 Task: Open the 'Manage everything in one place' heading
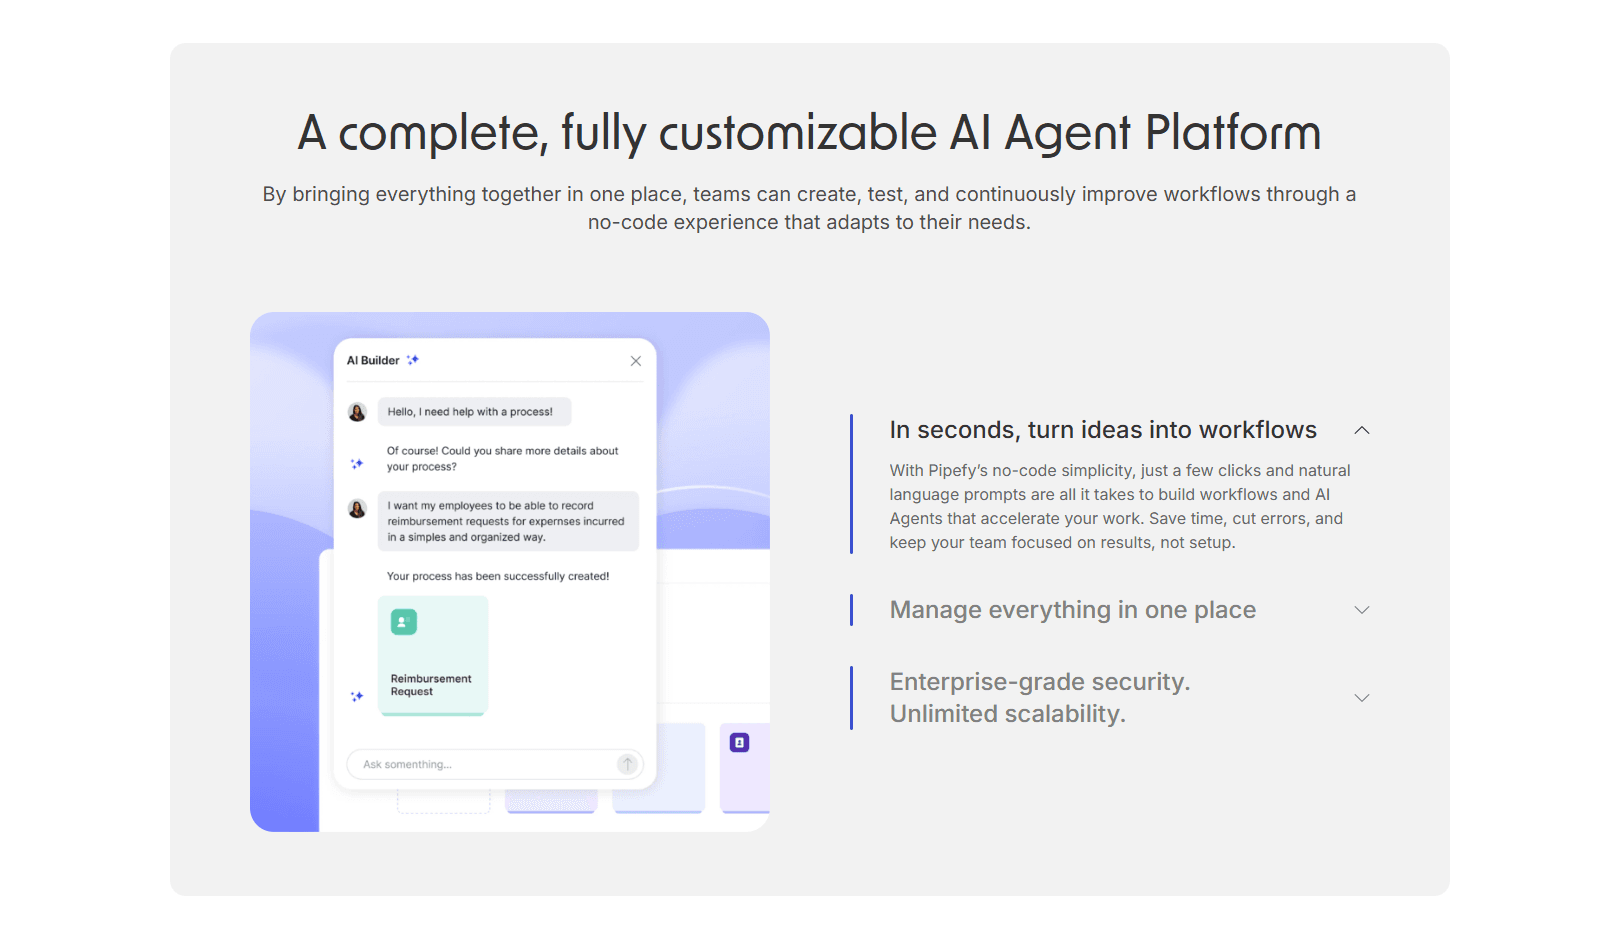point(1073,610)
